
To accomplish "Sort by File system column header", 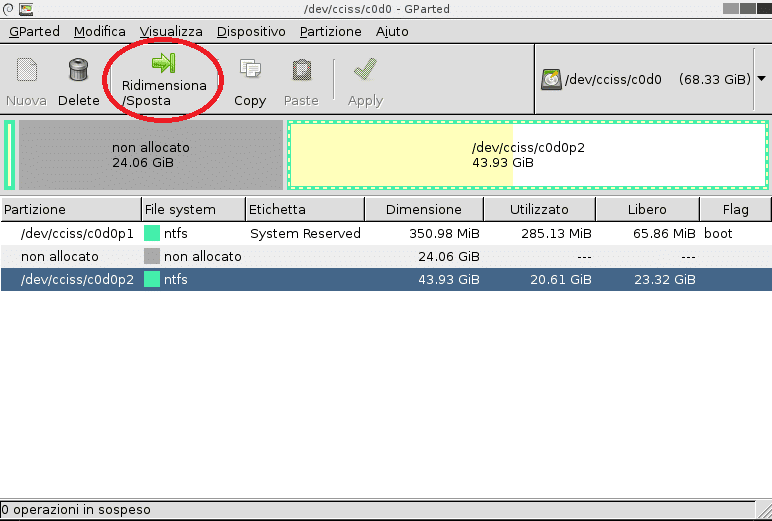I will (193, 209).
